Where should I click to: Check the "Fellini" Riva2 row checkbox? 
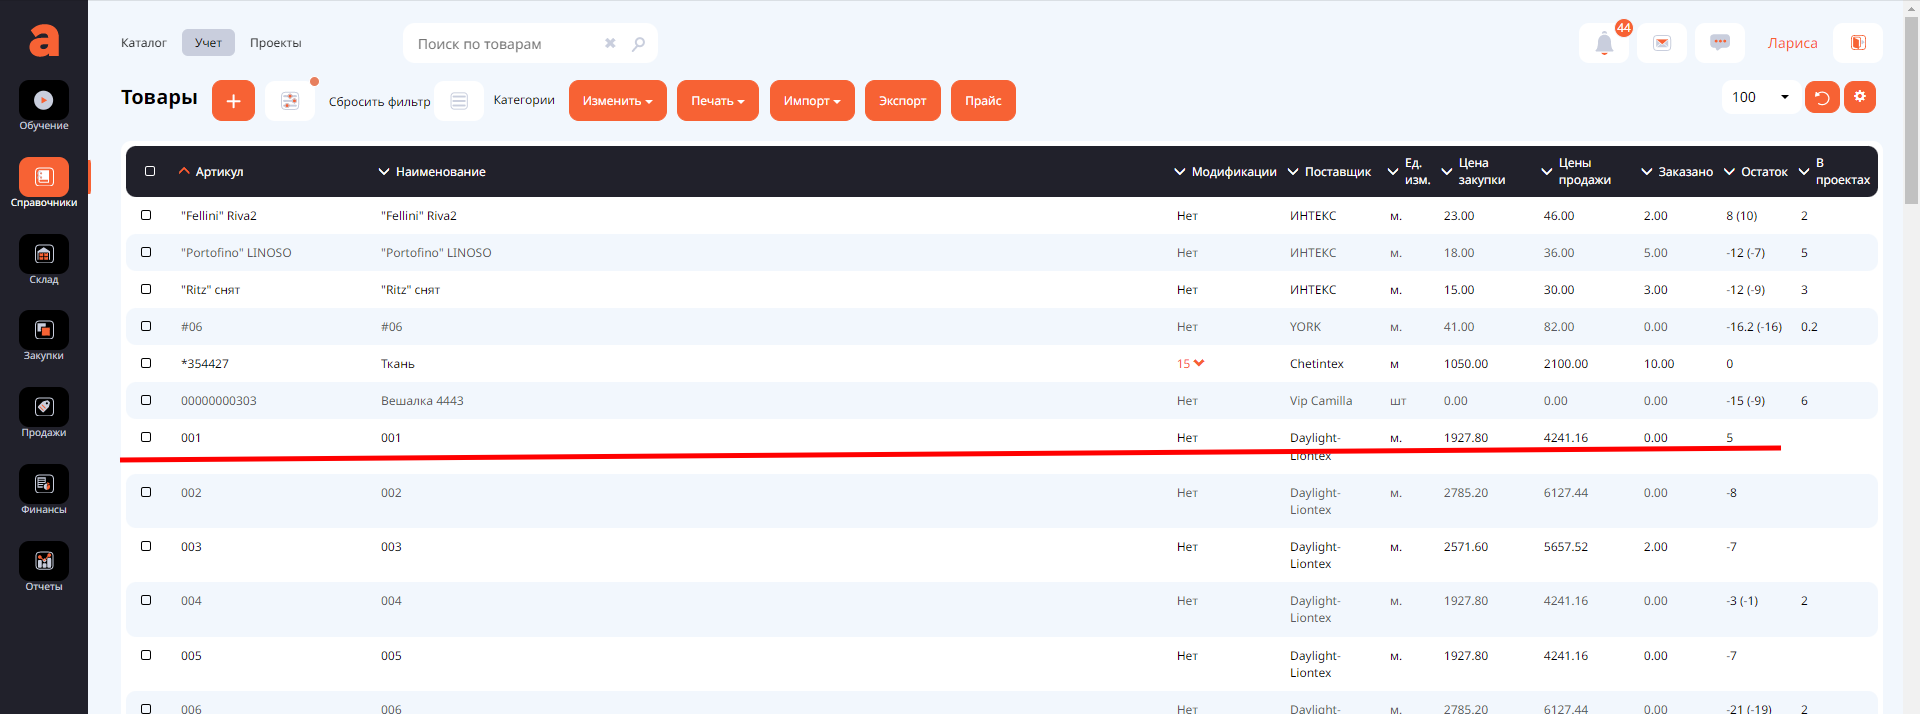click(146, 215)
